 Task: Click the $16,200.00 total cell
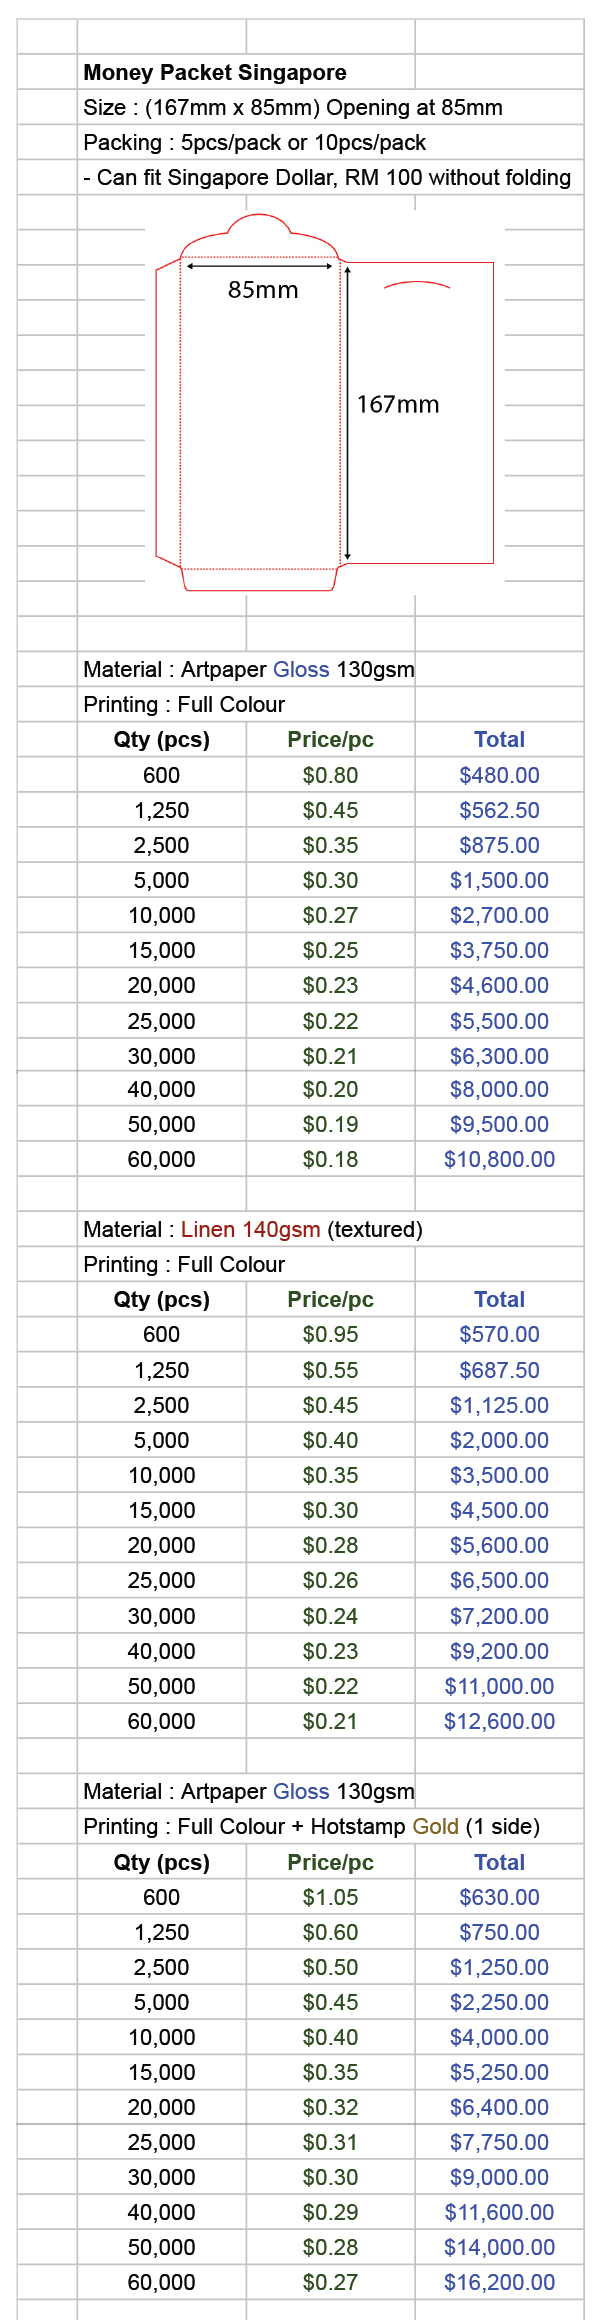coord(499,2282)
